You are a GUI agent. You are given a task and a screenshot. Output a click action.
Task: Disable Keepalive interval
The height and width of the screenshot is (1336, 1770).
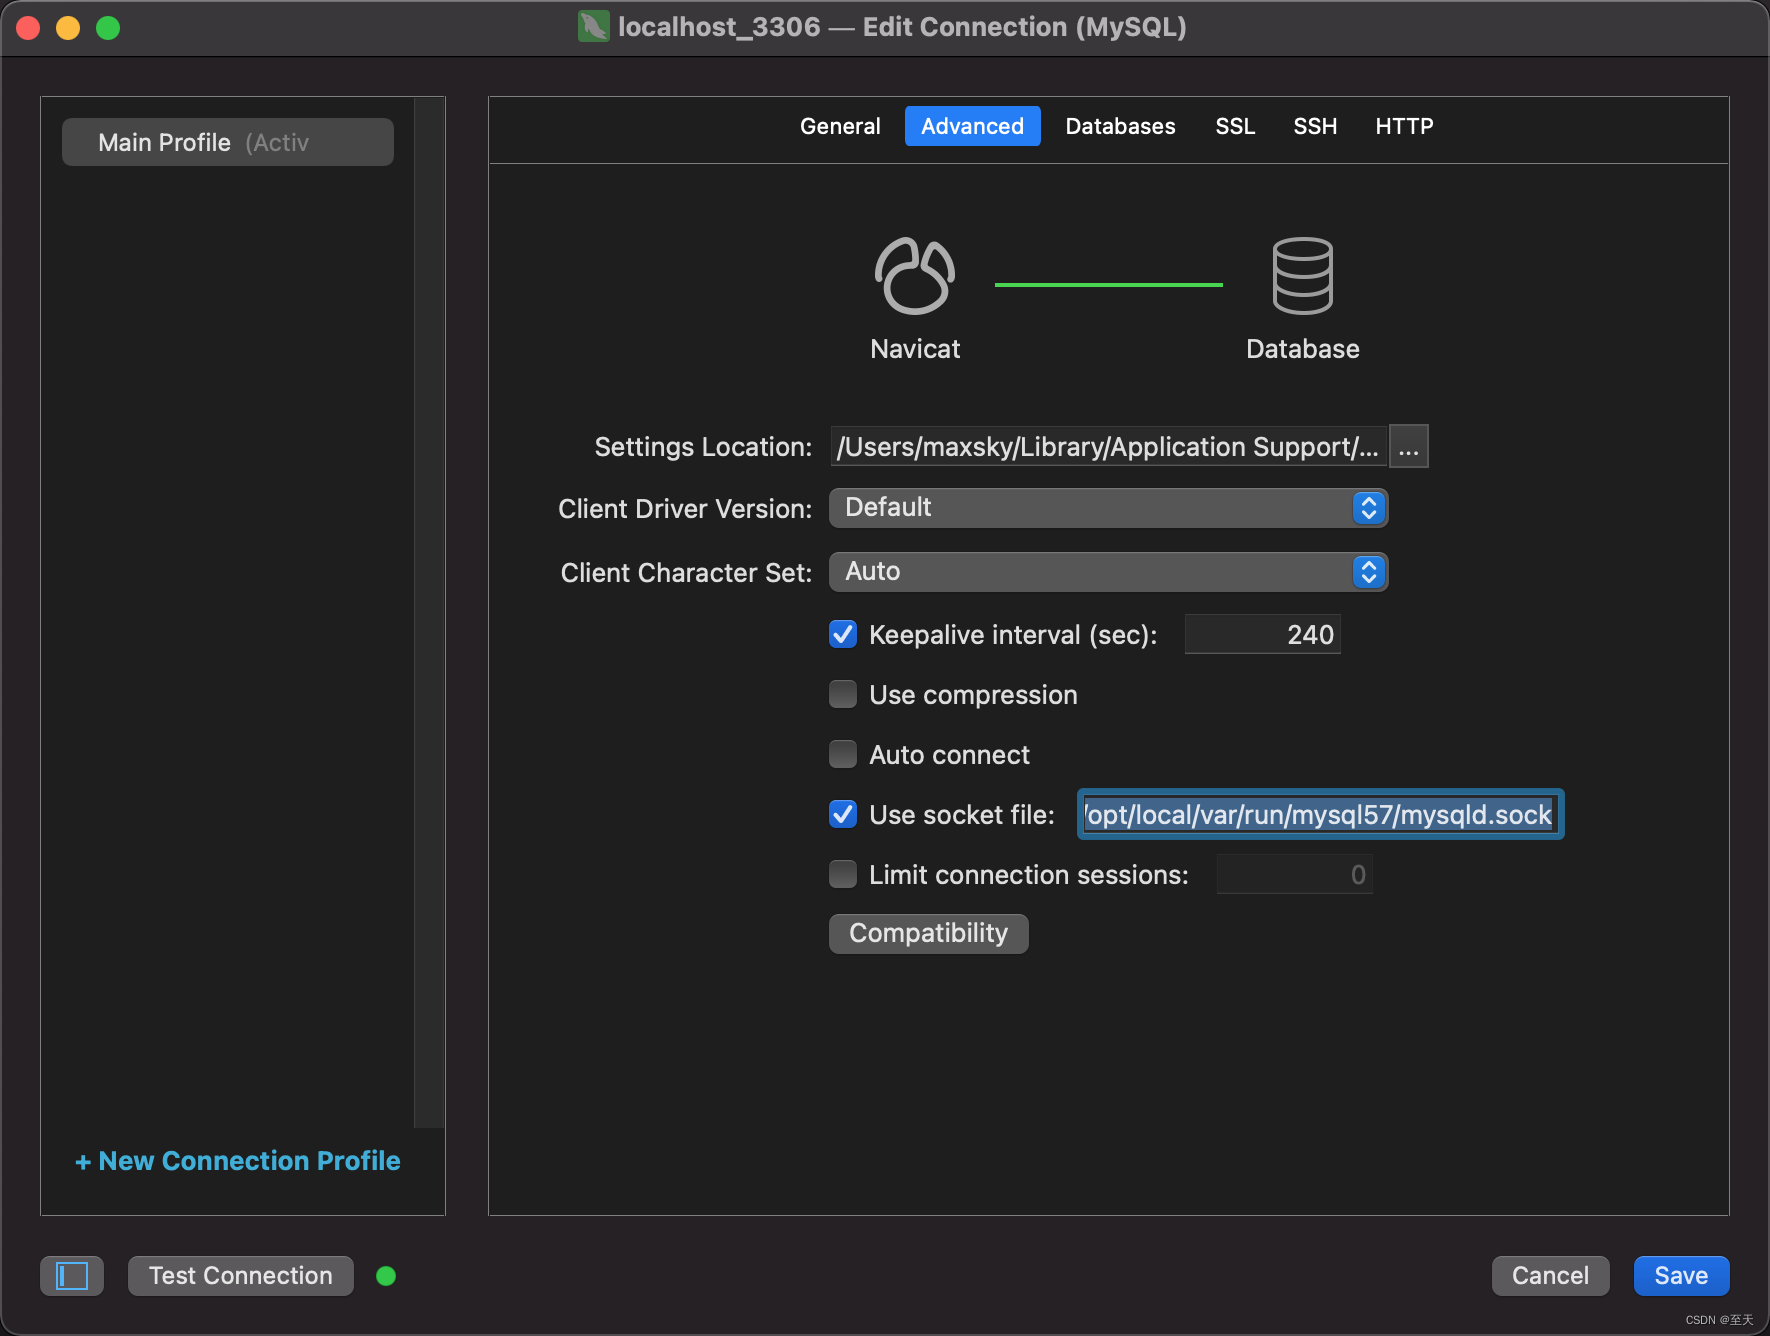click(843, 634)
